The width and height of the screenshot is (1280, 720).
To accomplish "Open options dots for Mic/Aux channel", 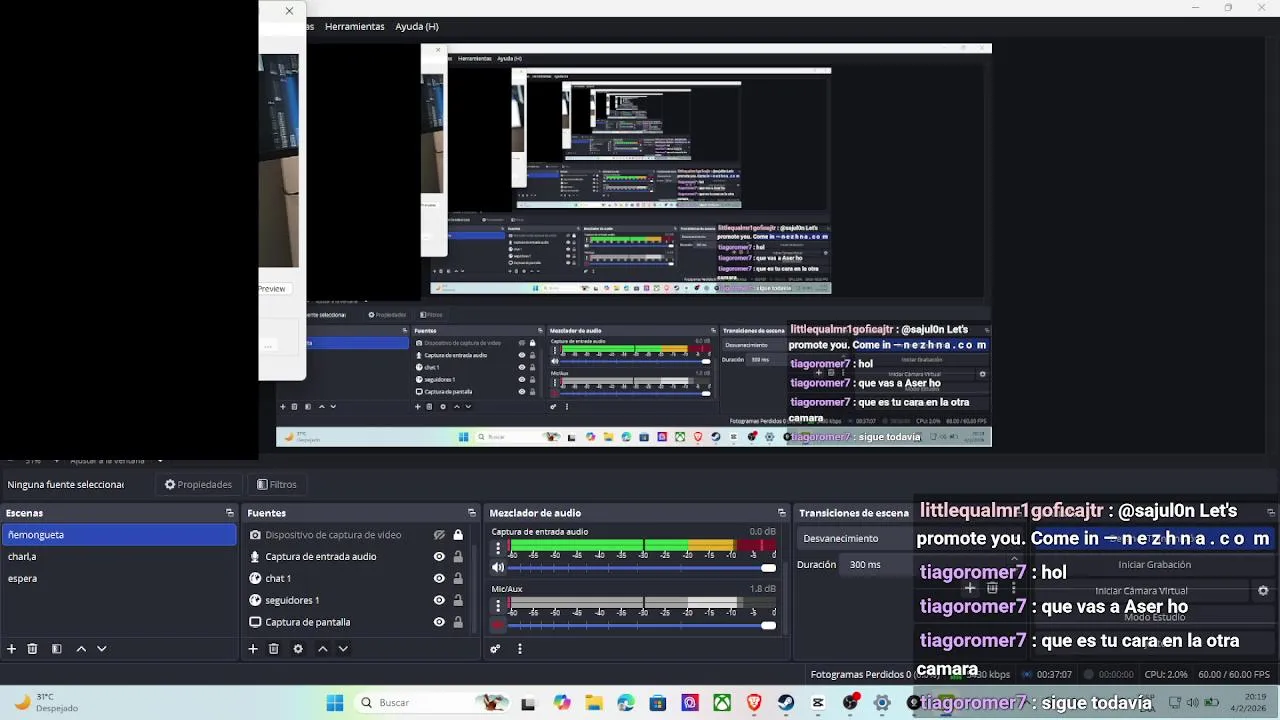I will [498, 606].
